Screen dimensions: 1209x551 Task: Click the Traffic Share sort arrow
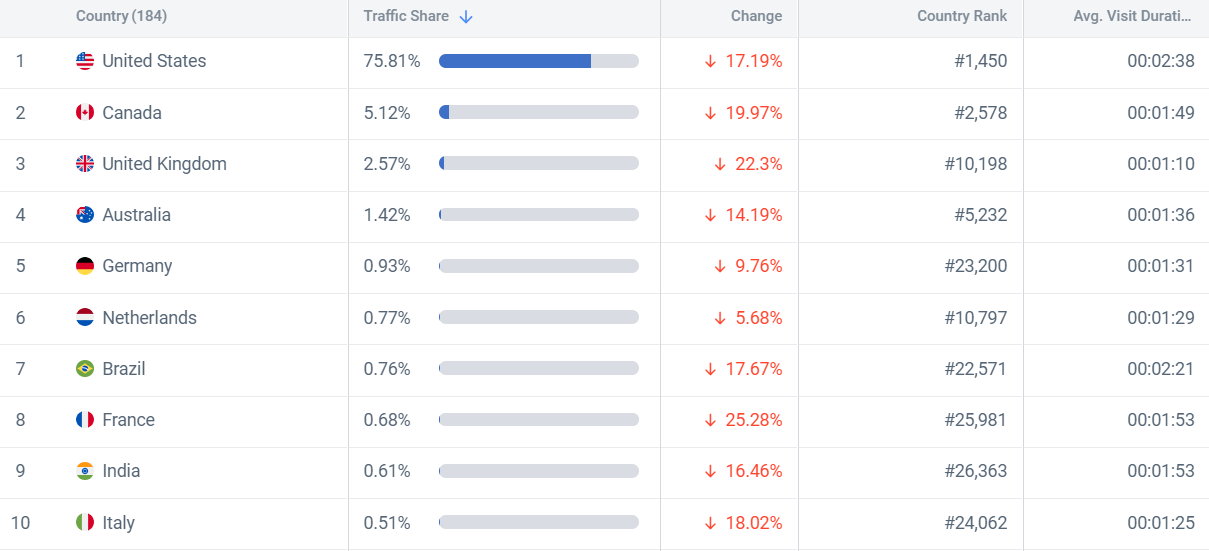[x=466, y=17]
